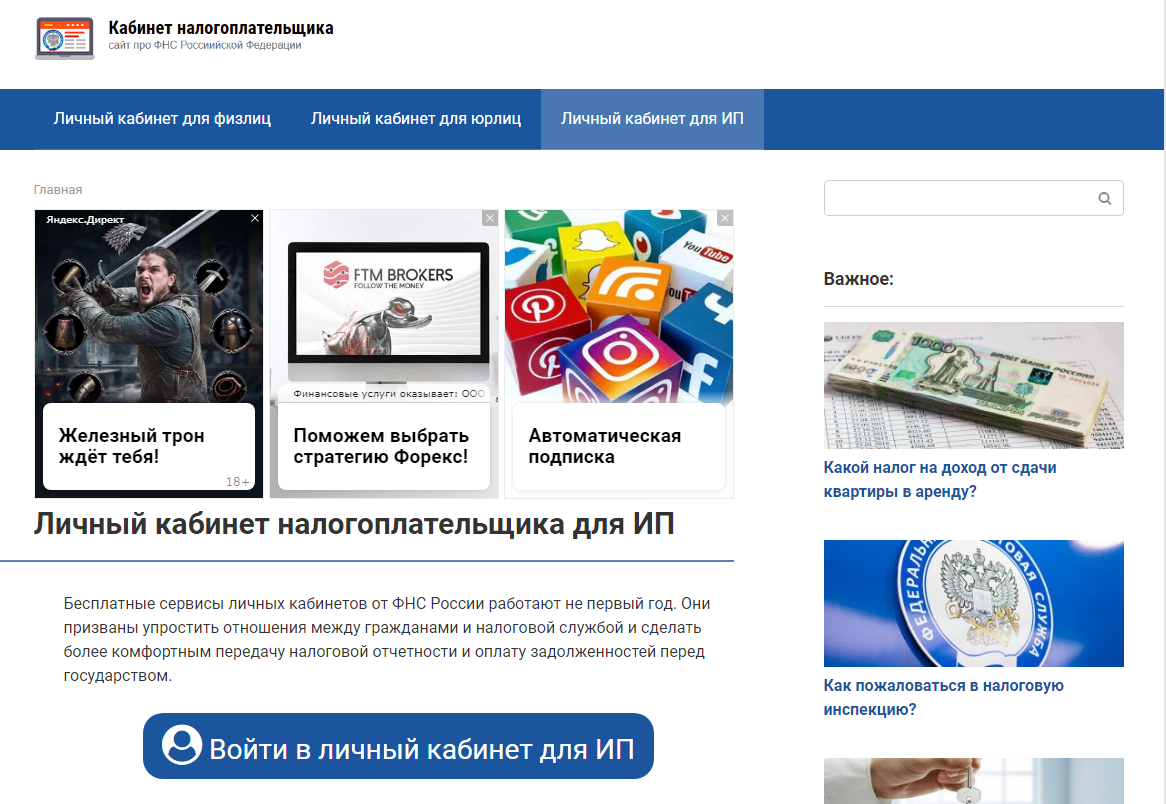The width and height of the screenshot is (1166, 804).
Task: Click the ФНС emblem image thumbnail
Action: (972, 603)
